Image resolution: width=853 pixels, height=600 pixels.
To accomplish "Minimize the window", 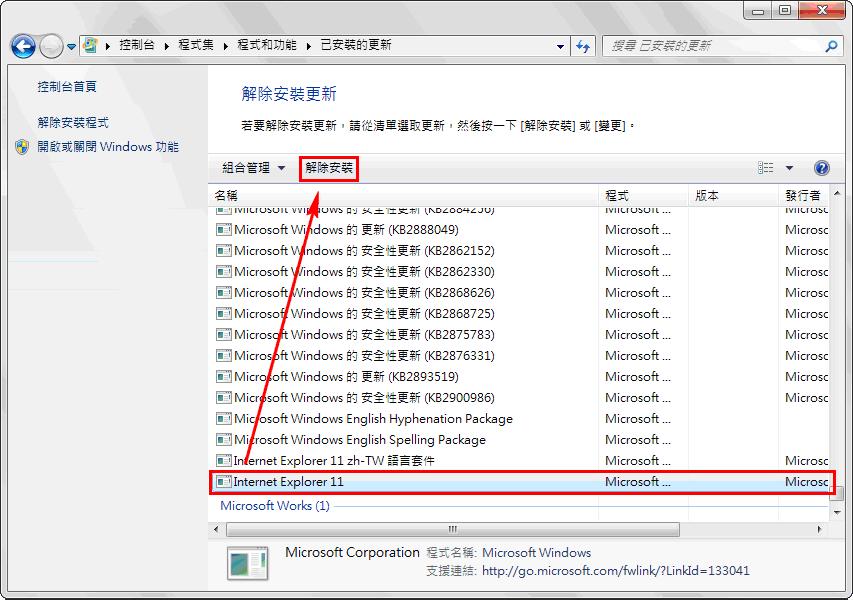I will 759,11.
